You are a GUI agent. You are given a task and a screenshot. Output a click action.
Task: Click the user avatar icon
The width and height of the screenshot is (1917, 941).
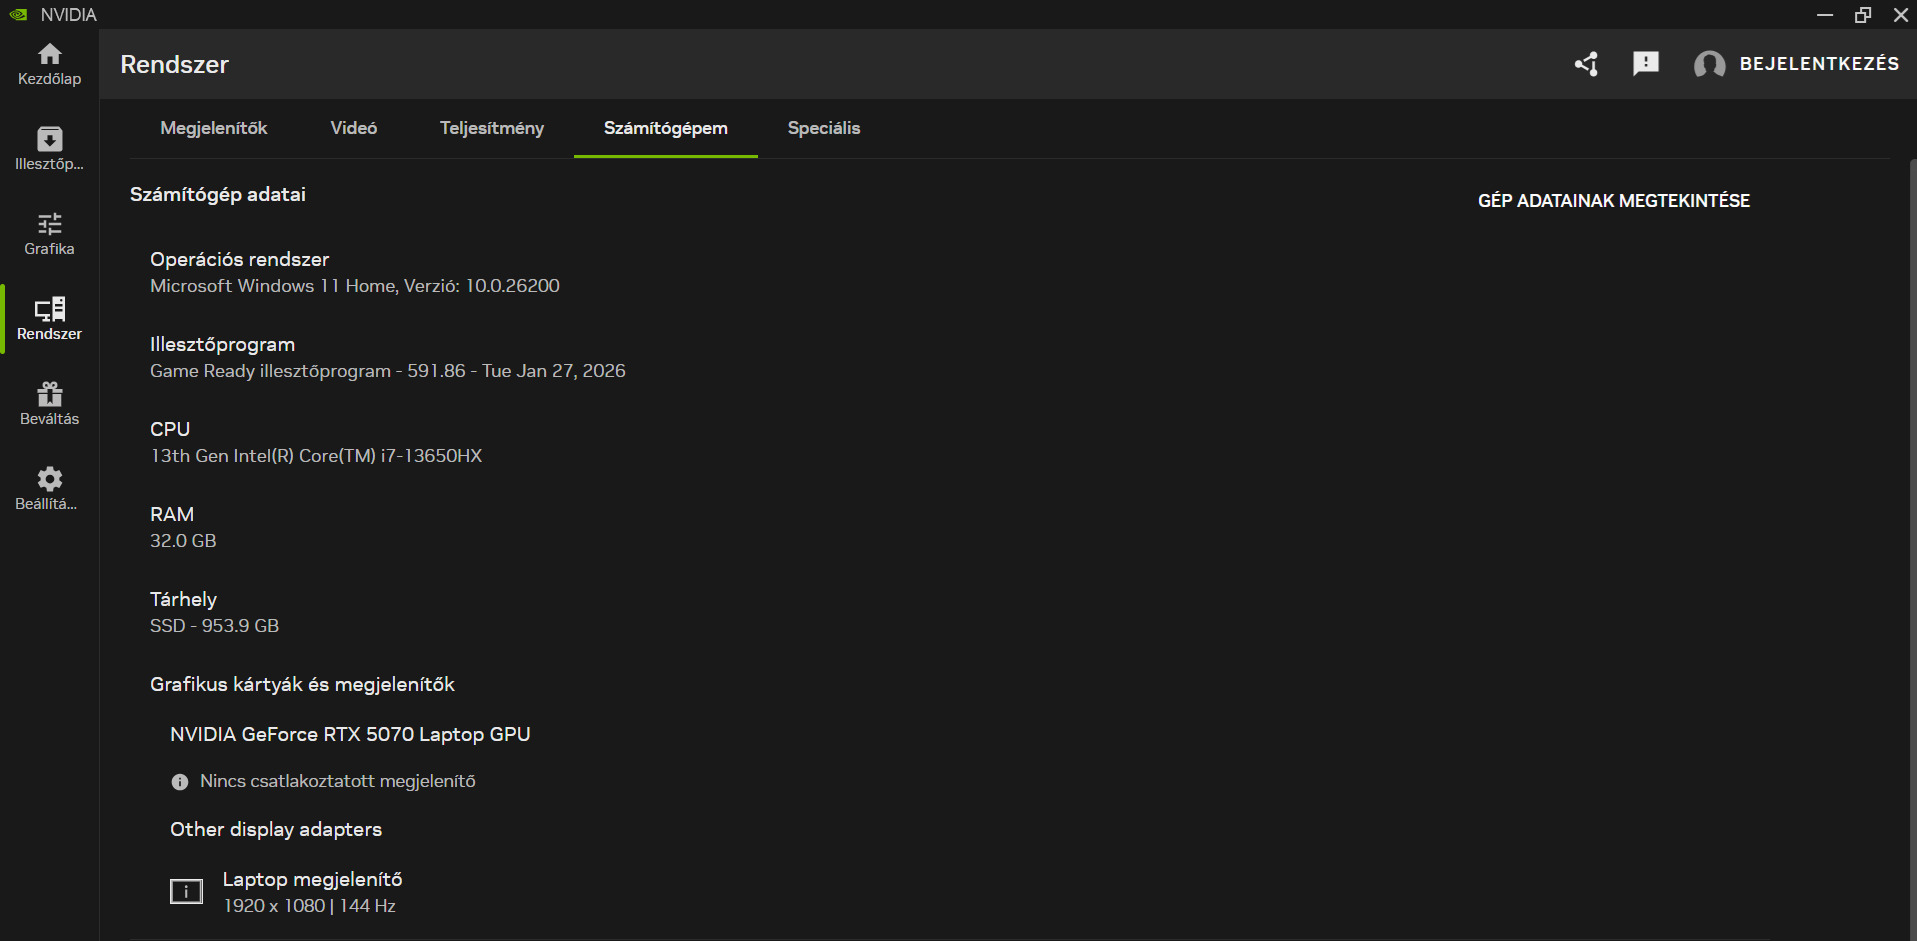1709,64
